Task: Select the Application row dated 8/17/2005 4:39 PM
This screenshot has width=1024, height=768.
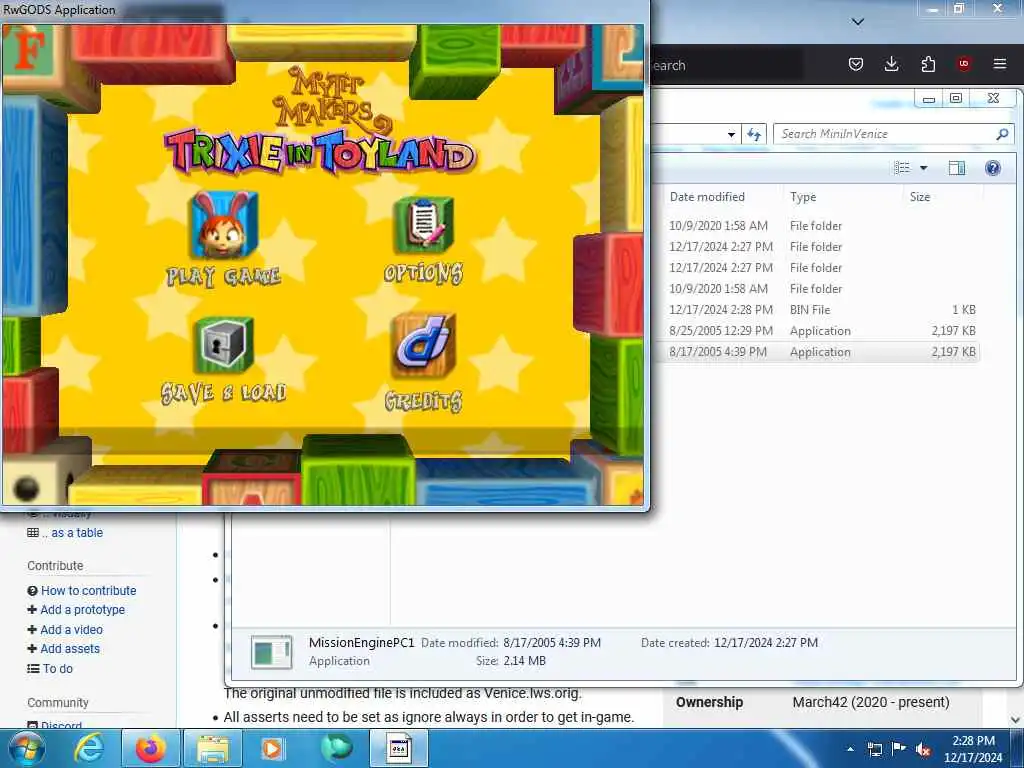Action: pyautogui.click(x=822, y=351)
